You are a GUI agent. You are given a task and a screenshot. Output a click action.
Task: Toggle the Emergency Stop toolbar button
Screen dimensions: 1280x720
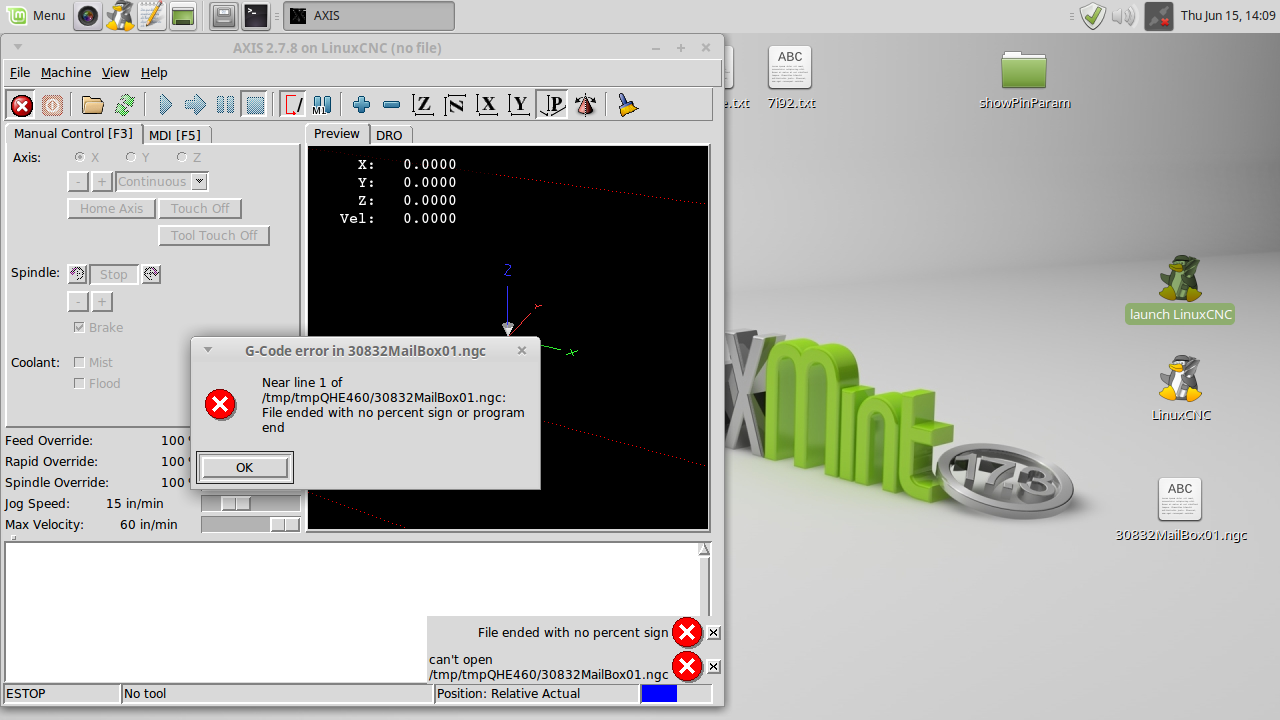click(21, 105)
